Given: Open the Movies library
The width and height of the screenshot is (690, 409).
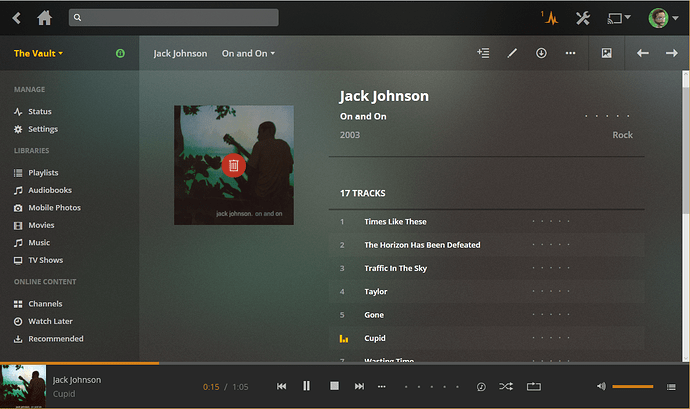Looking at the screenshot, I should 34,225.
